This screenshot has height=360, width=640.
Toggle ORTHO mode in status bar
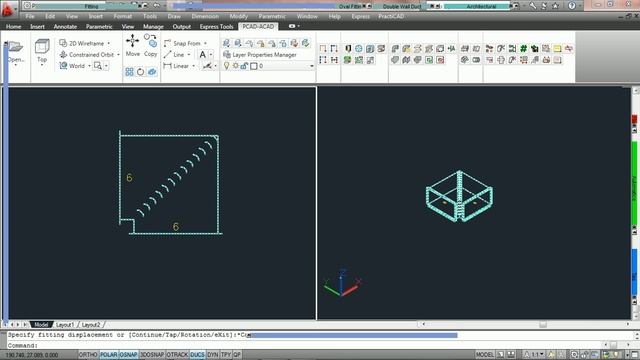pos(88,355)
